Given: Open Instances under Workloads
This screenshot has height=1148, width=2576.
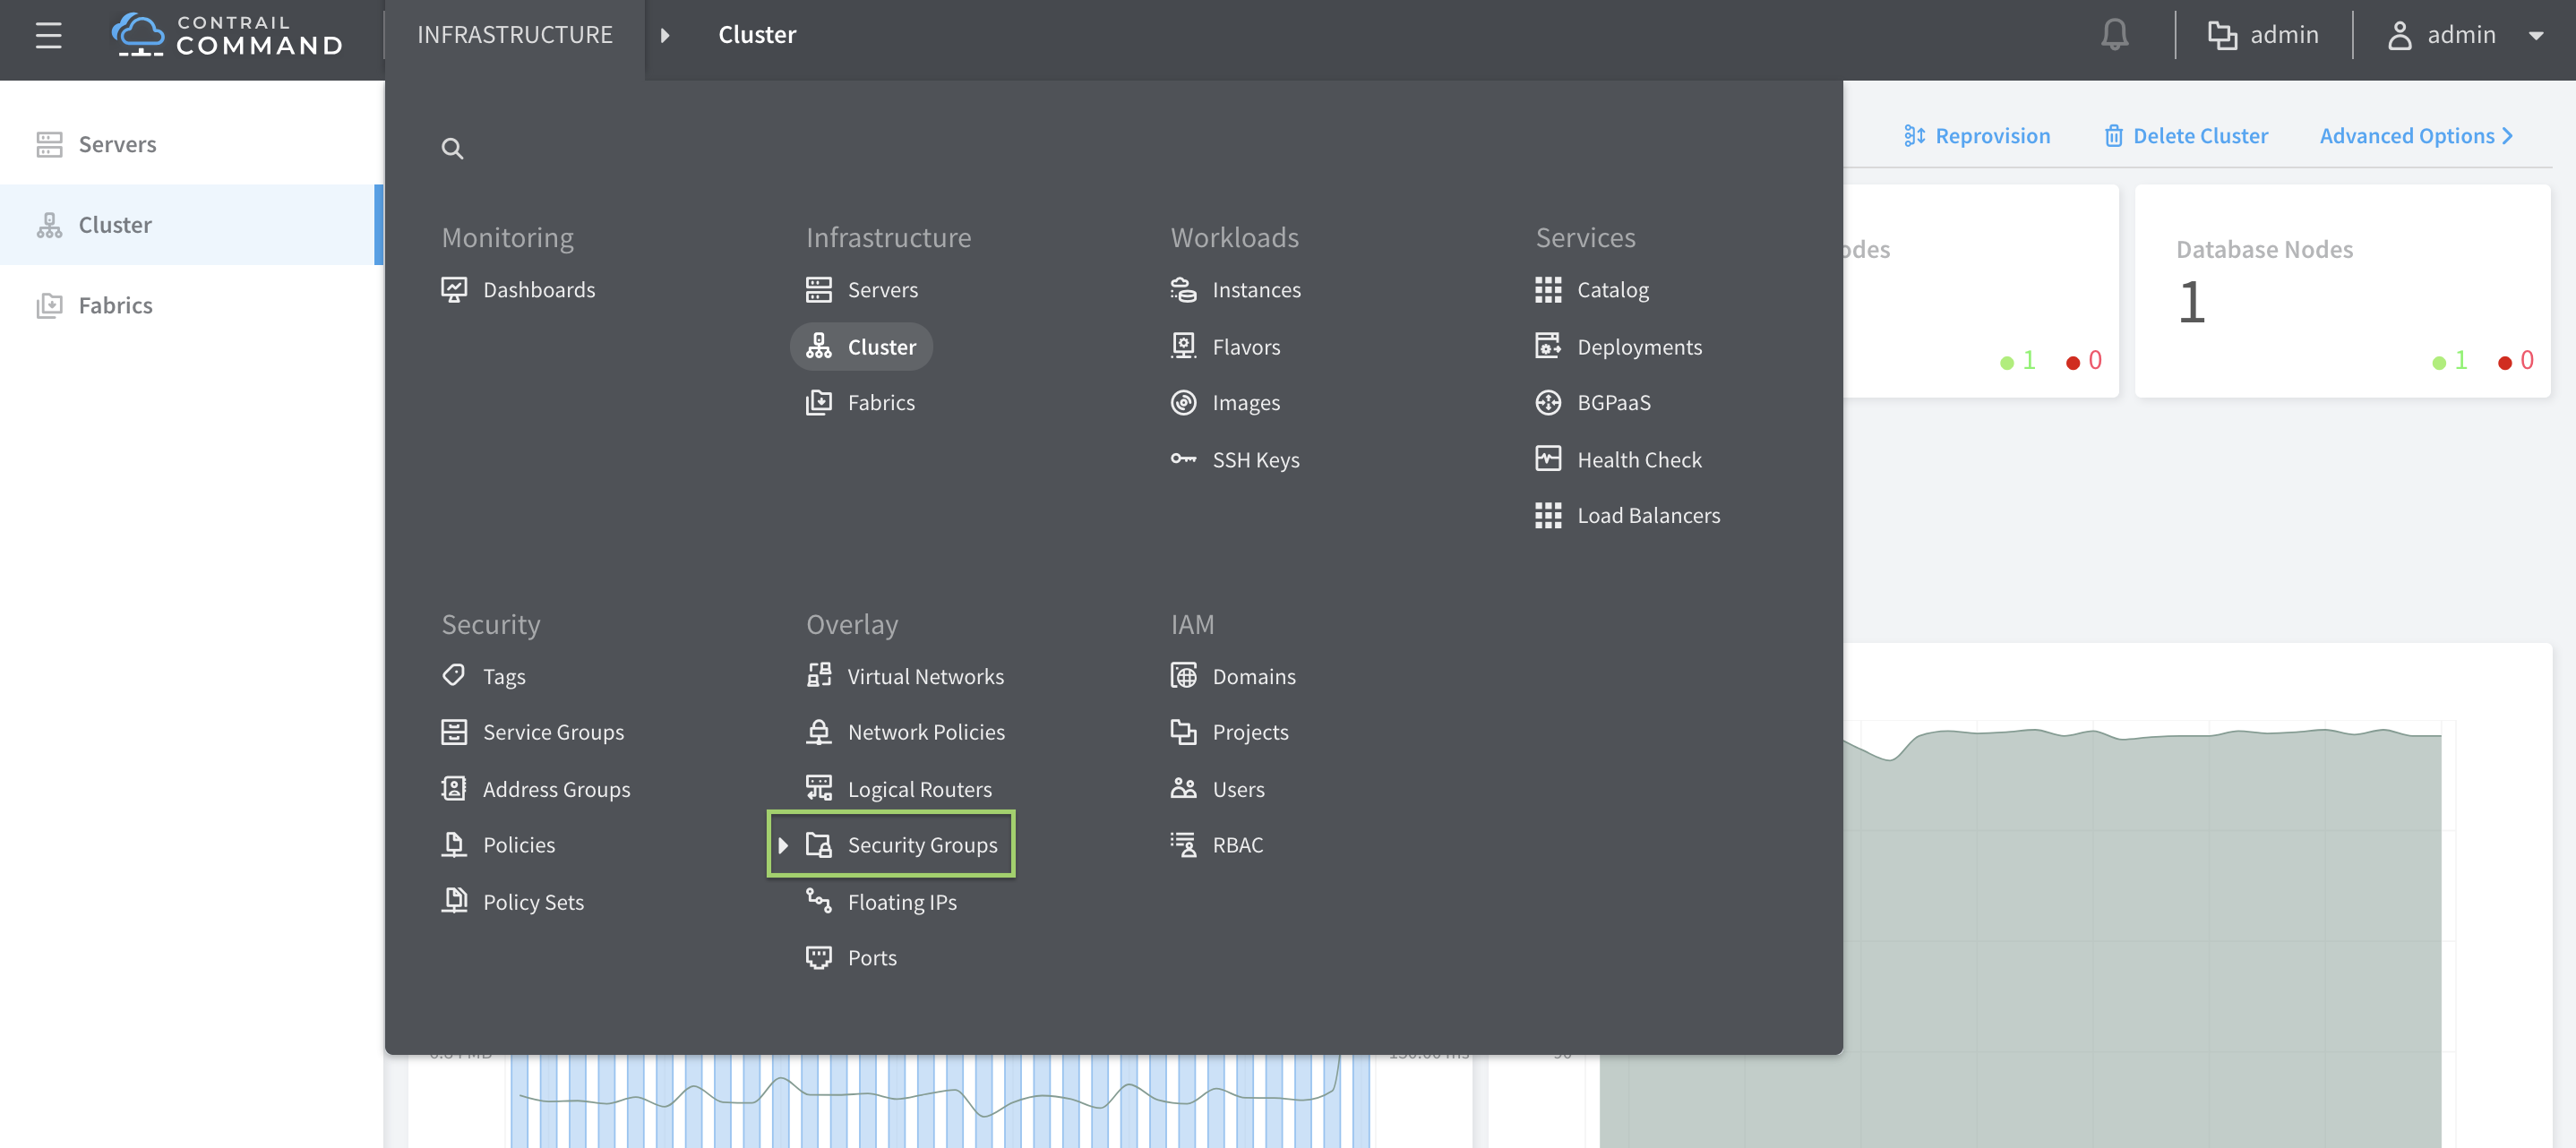Looking at the screenshot, I should click(x=1256, y=290).
